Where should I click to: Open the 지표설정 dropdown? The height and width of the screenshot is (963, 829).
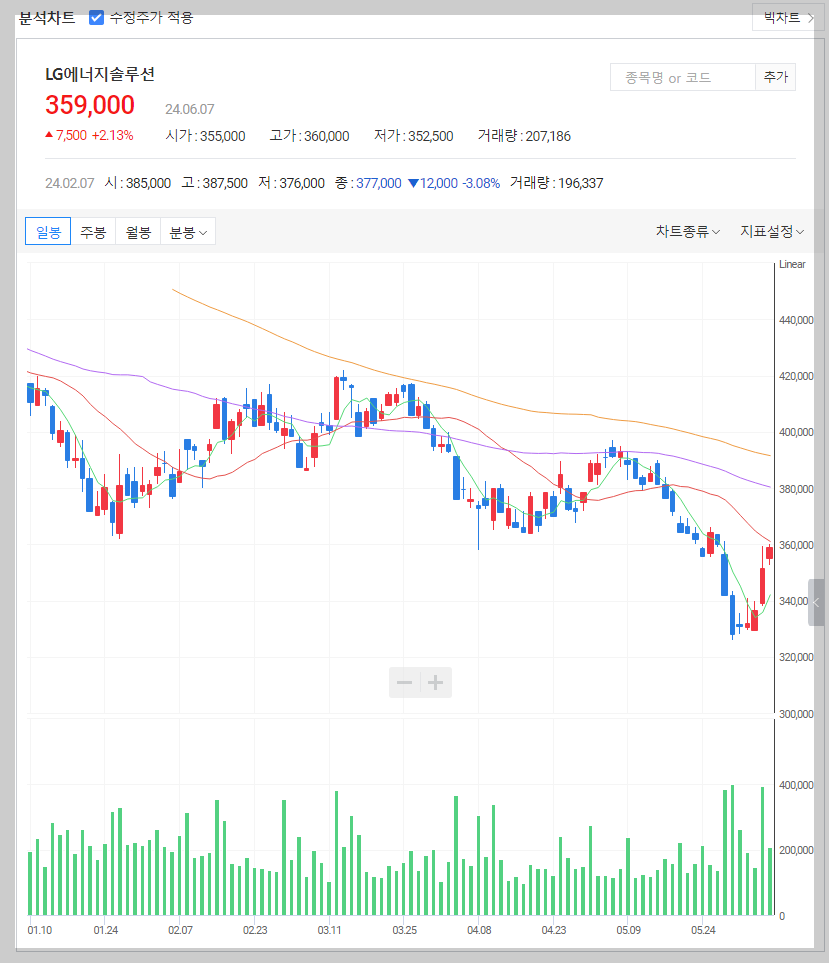point(772,232)
